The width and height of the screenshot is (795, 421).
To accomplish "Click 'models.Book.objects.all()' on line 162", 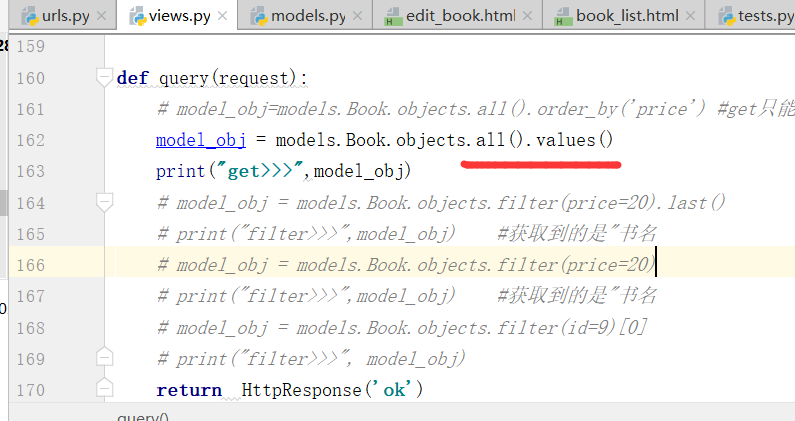I will click(x=400, y=139).
